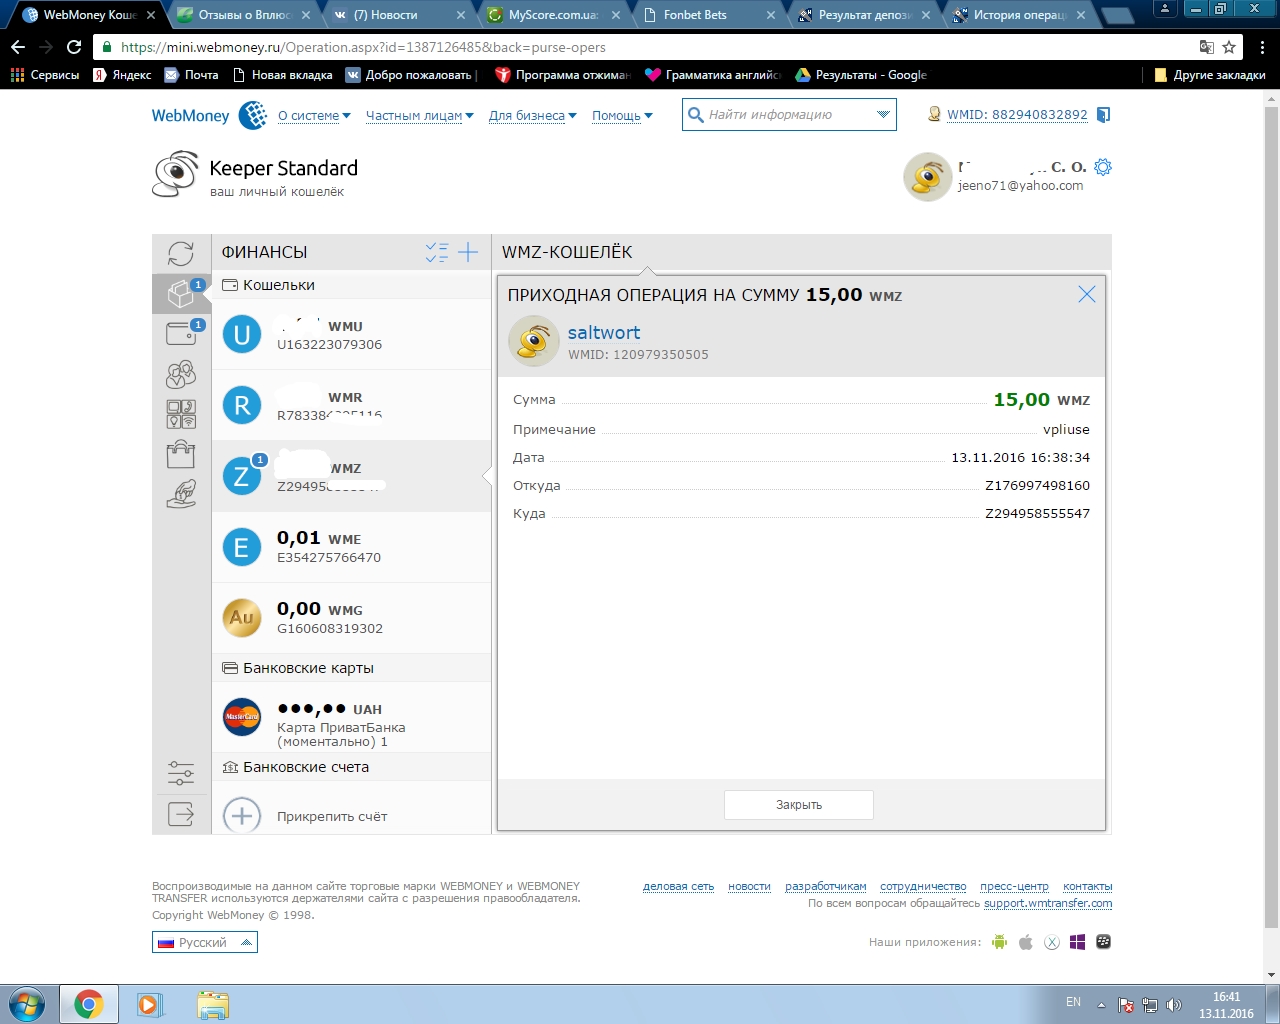Image resolution: width=1280 pixels, height=1024 pixels.
Task: Open the разработчикам footer link
Action: [x=826, y=887]
